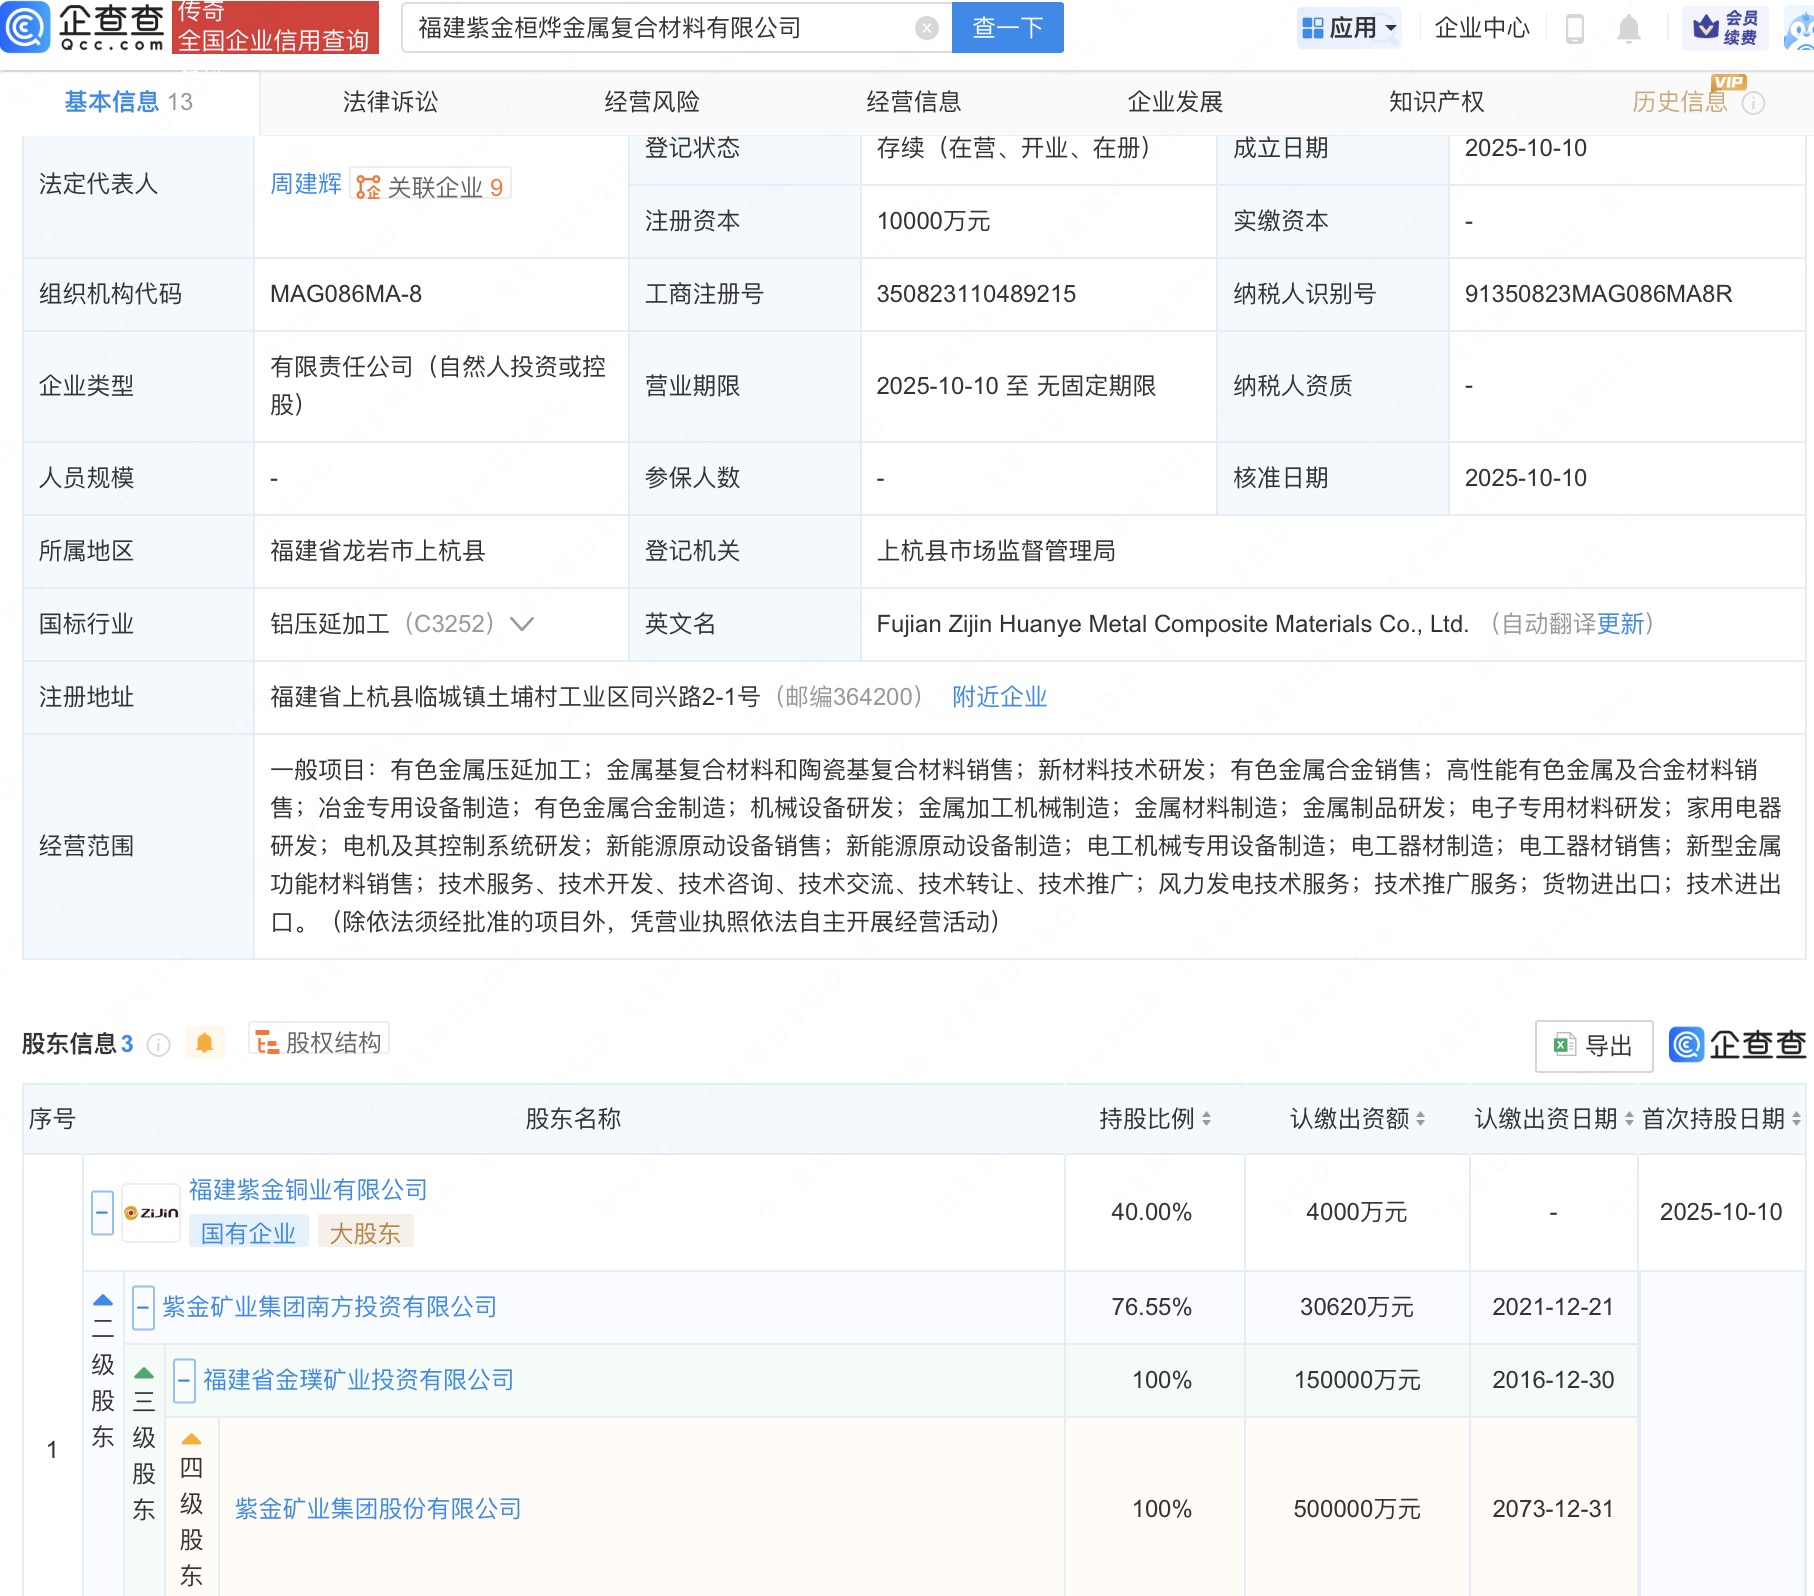Switch to the 法律诉讼 tab
Viewport: 1814px width, 1596px height.
390,102
